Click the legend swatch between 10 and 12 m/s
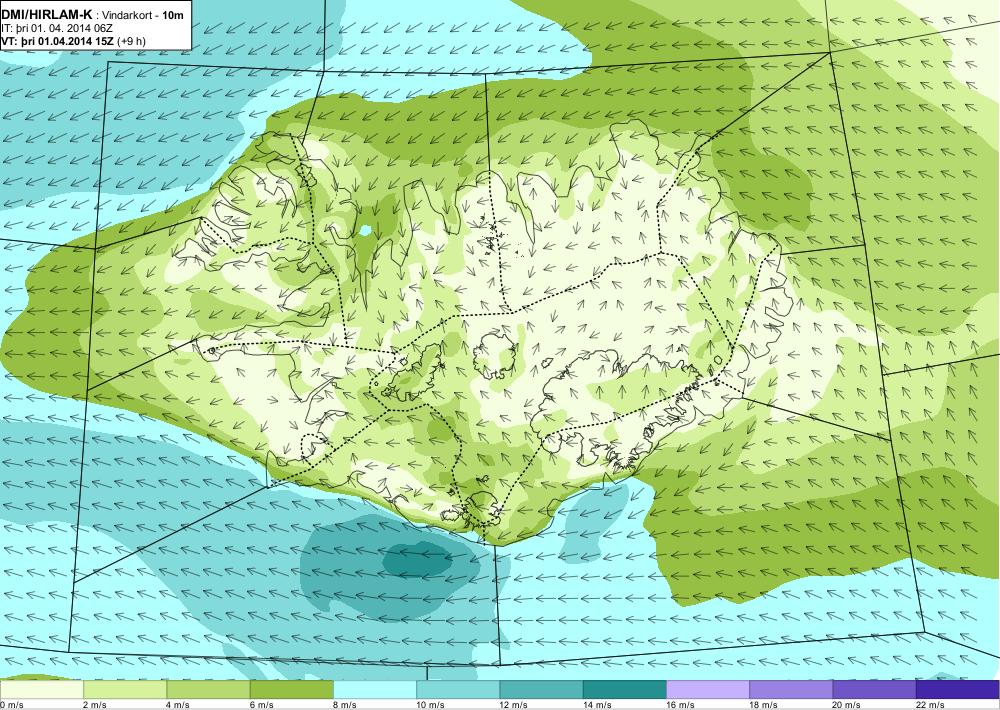This screenshot has height=710, width=1000. click(458, 690)
